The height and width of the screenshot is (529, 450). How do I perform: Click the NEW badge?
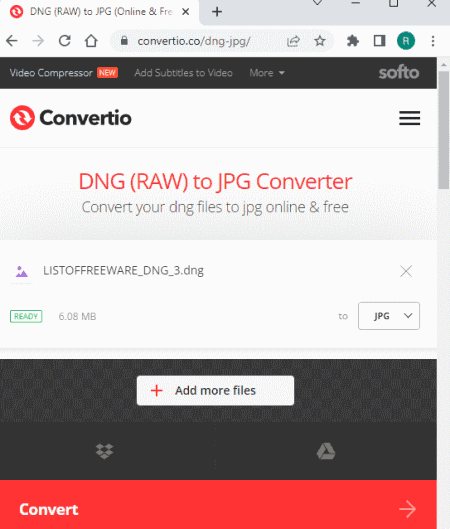[x=107, y=73]
